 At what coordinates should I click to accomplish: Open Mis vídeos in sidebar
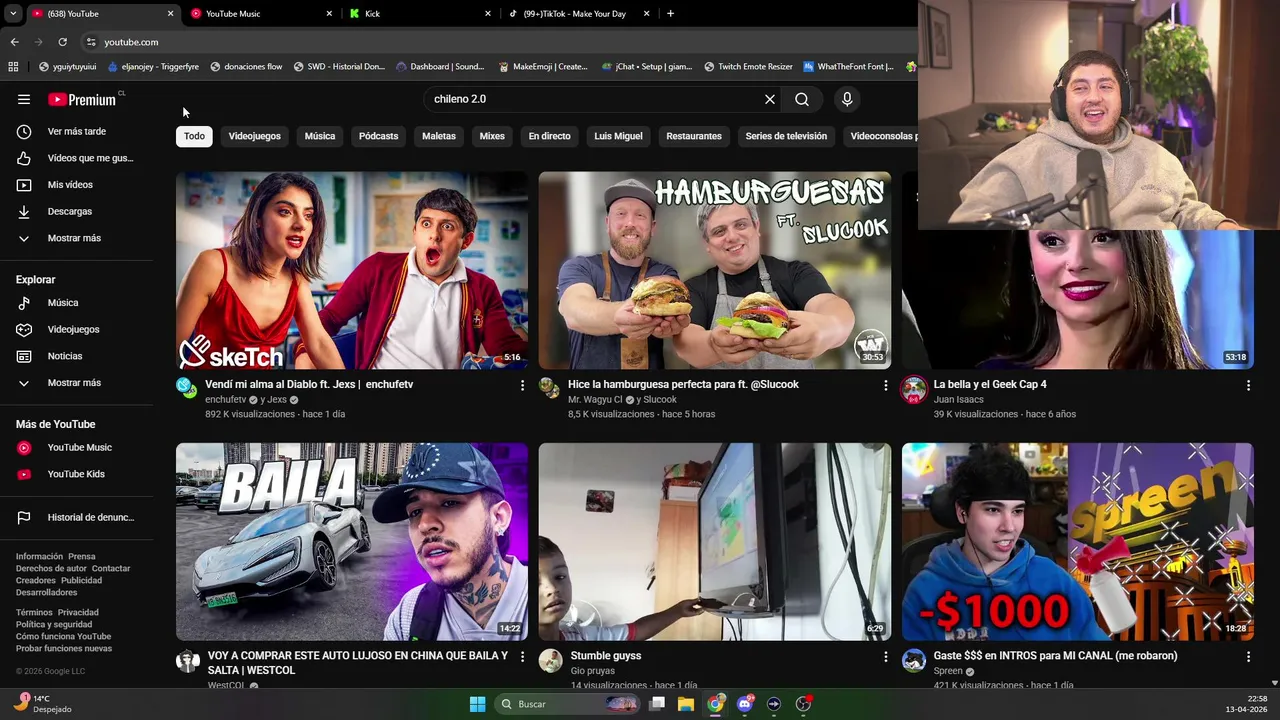pyautogui.click(x=76, y=185)
